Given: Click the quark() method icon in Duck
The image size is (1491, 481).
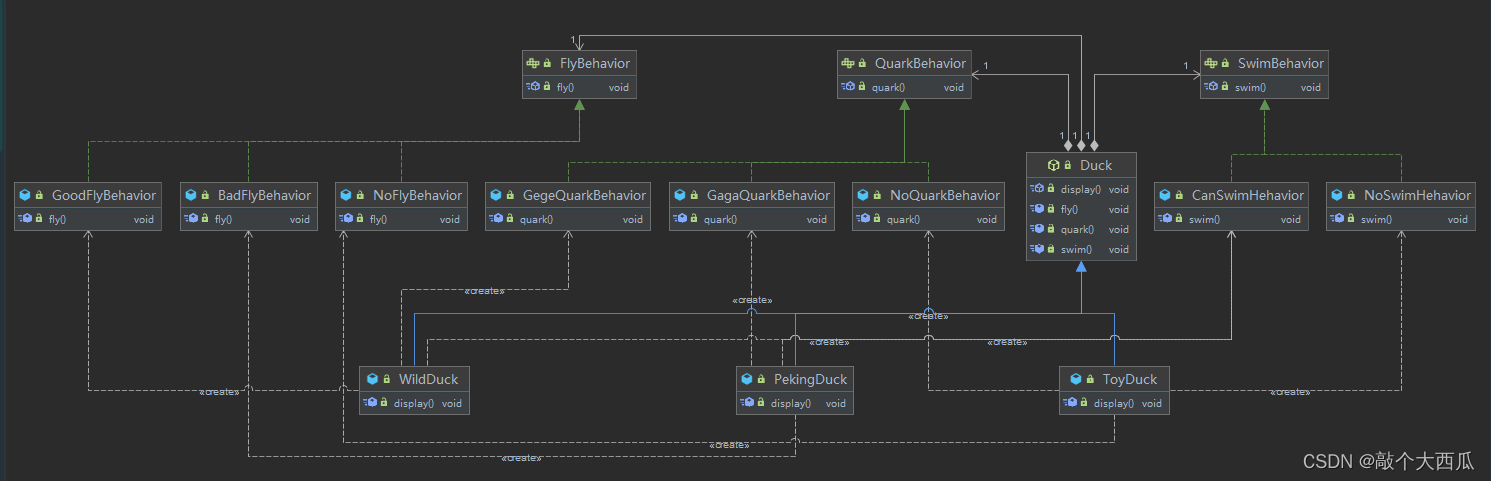Looking at the screenshot, I should 1037,229.
